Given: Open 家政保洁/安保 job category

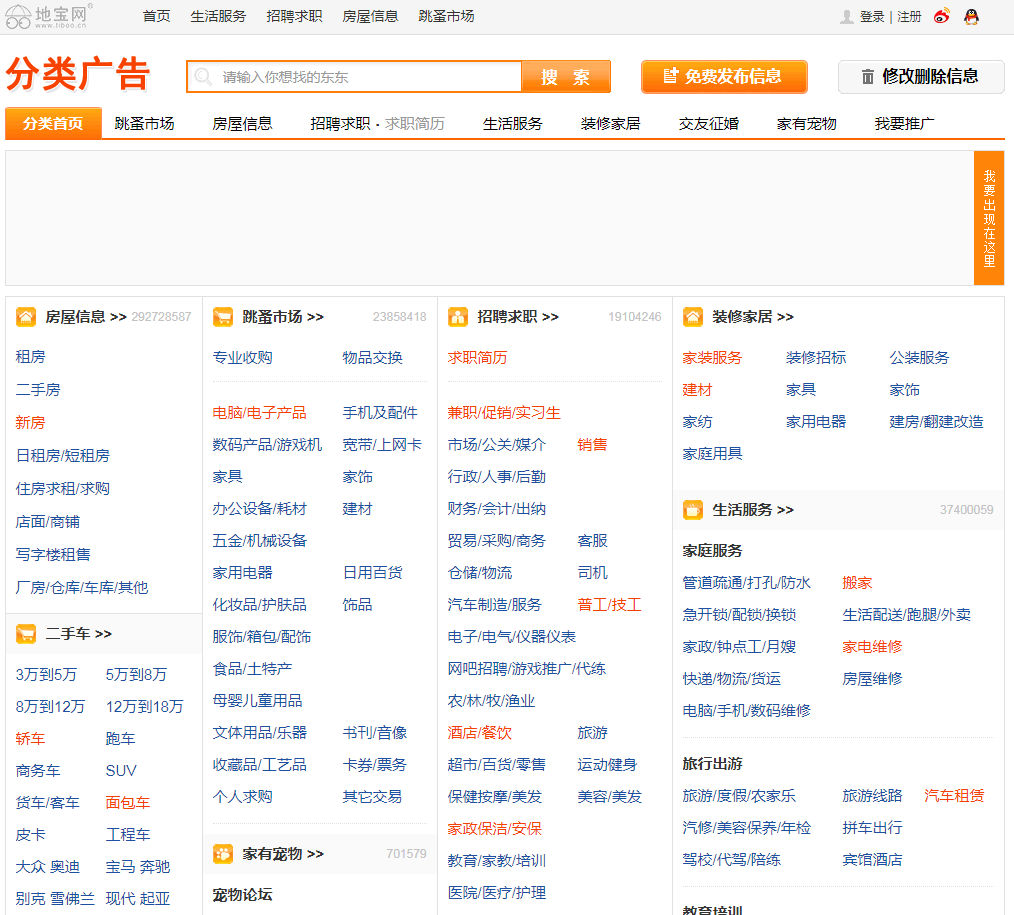Looking at the screenshot, I should [x=495, y=829].
